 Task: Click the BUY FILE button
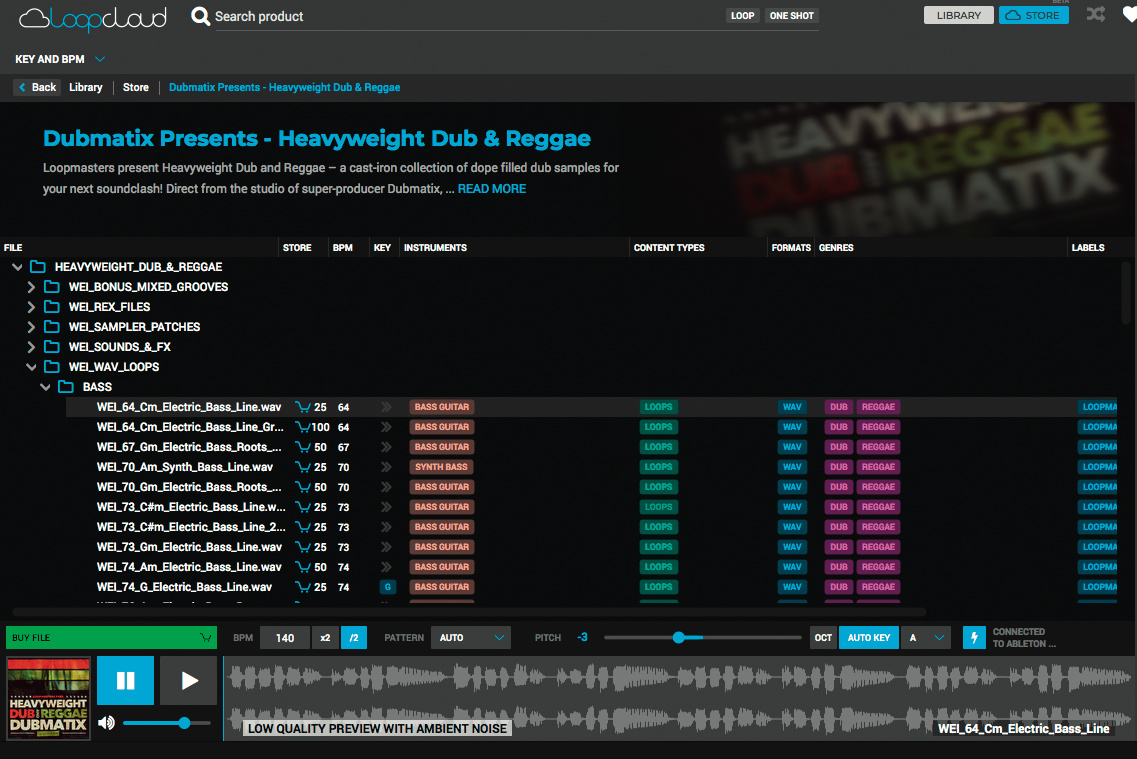(x=110, y=638)
